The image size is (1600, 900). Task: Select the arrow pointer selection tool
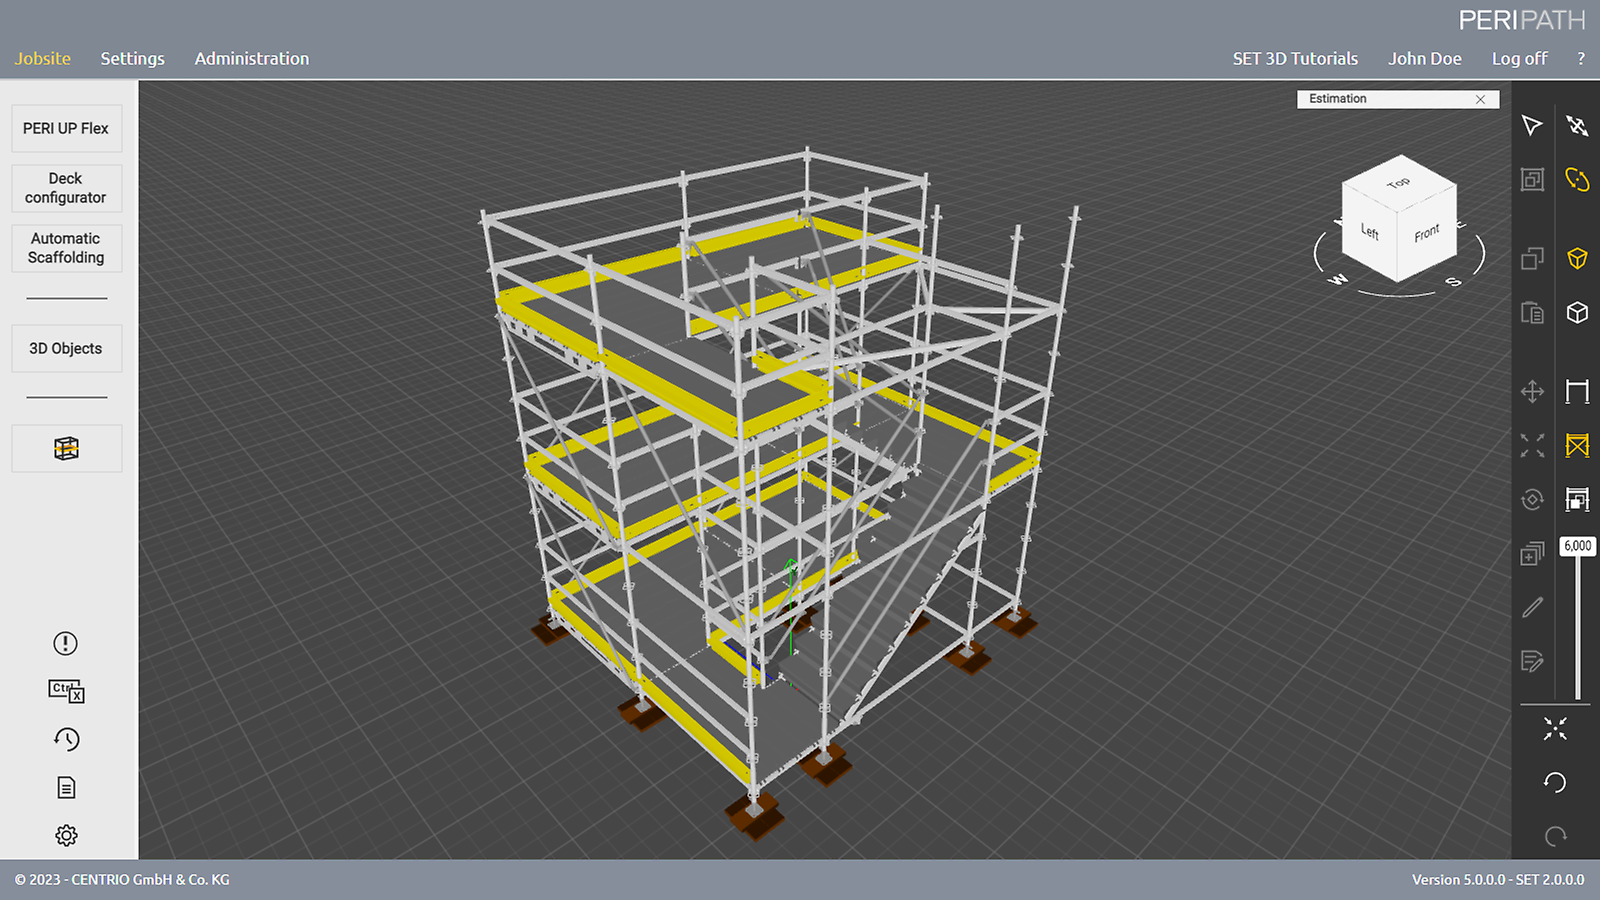click(1531, 125)
